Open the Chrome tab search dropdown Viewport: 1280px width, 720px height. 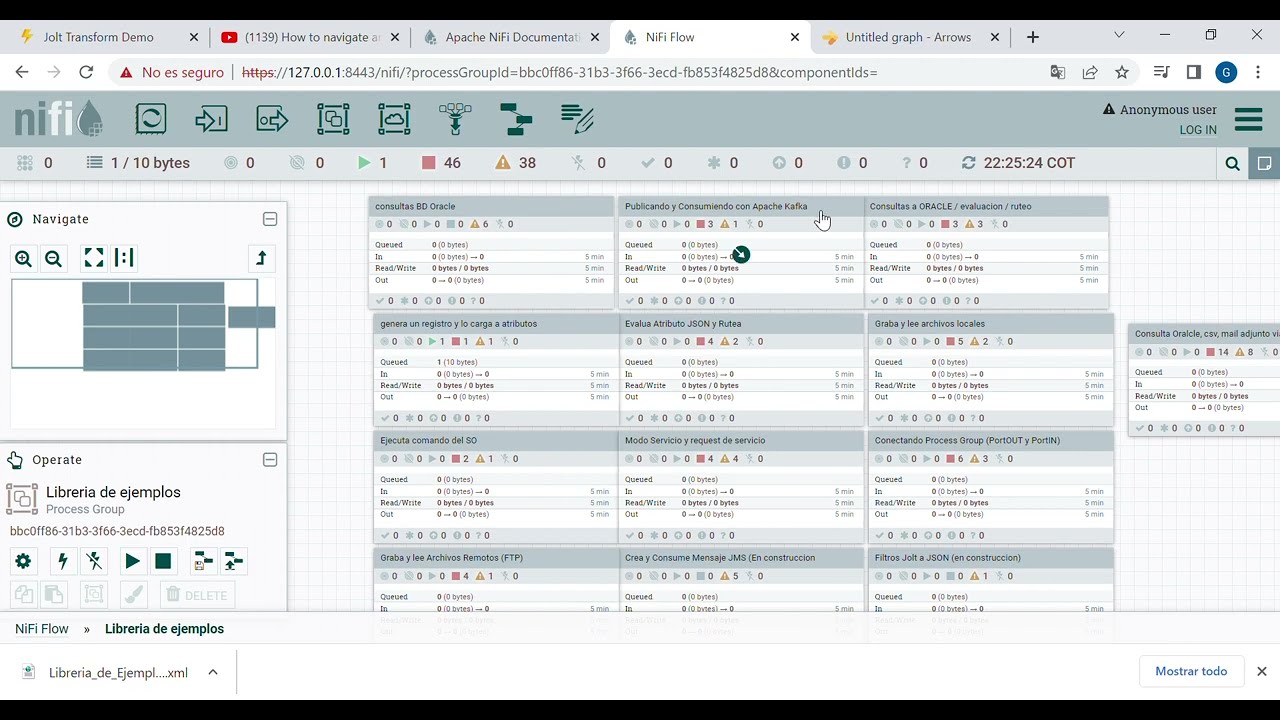[x=1119, y=36]
